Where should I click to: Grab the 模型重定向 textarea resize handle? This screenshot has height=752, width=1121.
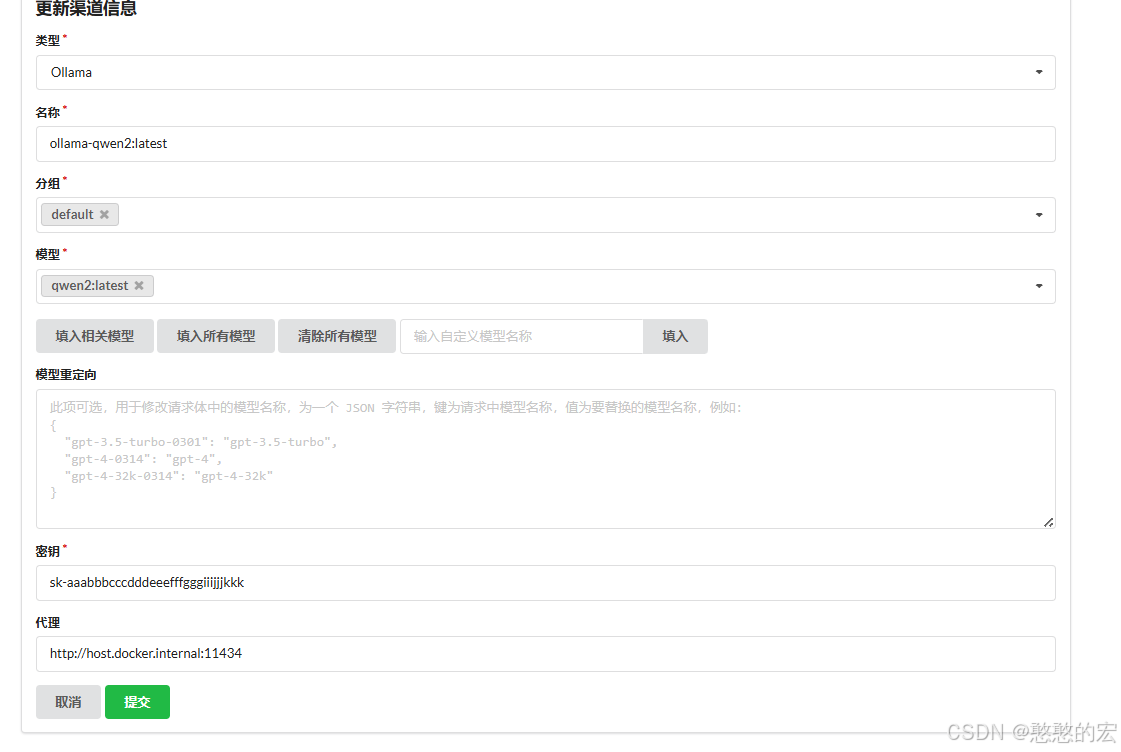[1048, 523]
